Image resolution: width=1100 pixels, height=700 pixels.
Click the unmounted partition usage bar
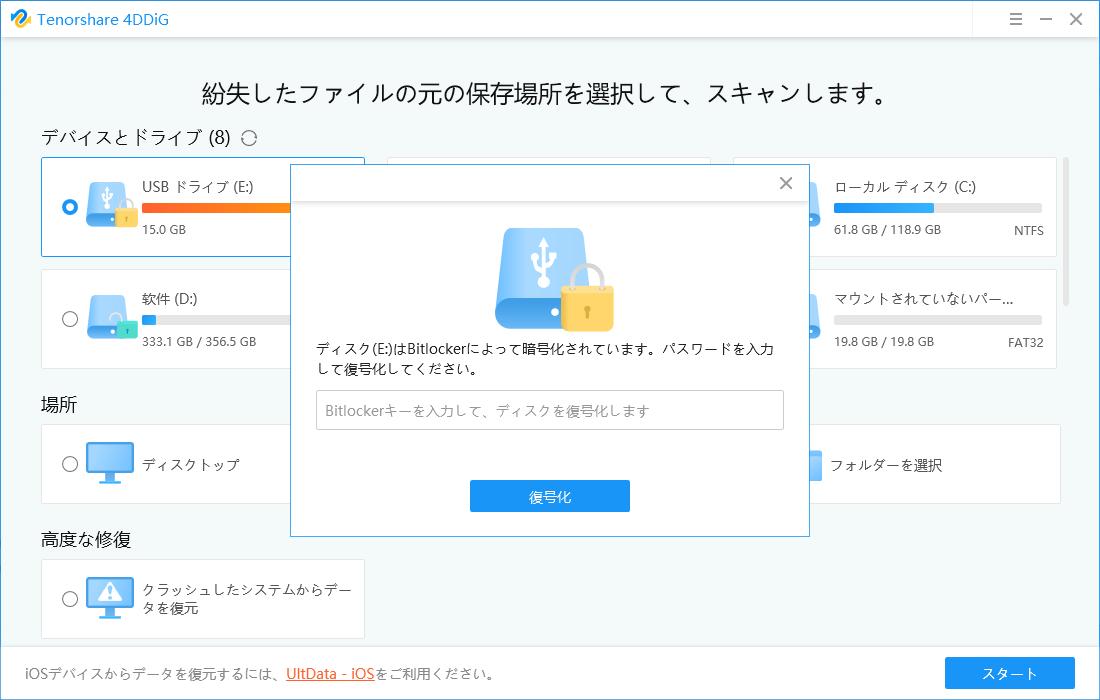937,320
